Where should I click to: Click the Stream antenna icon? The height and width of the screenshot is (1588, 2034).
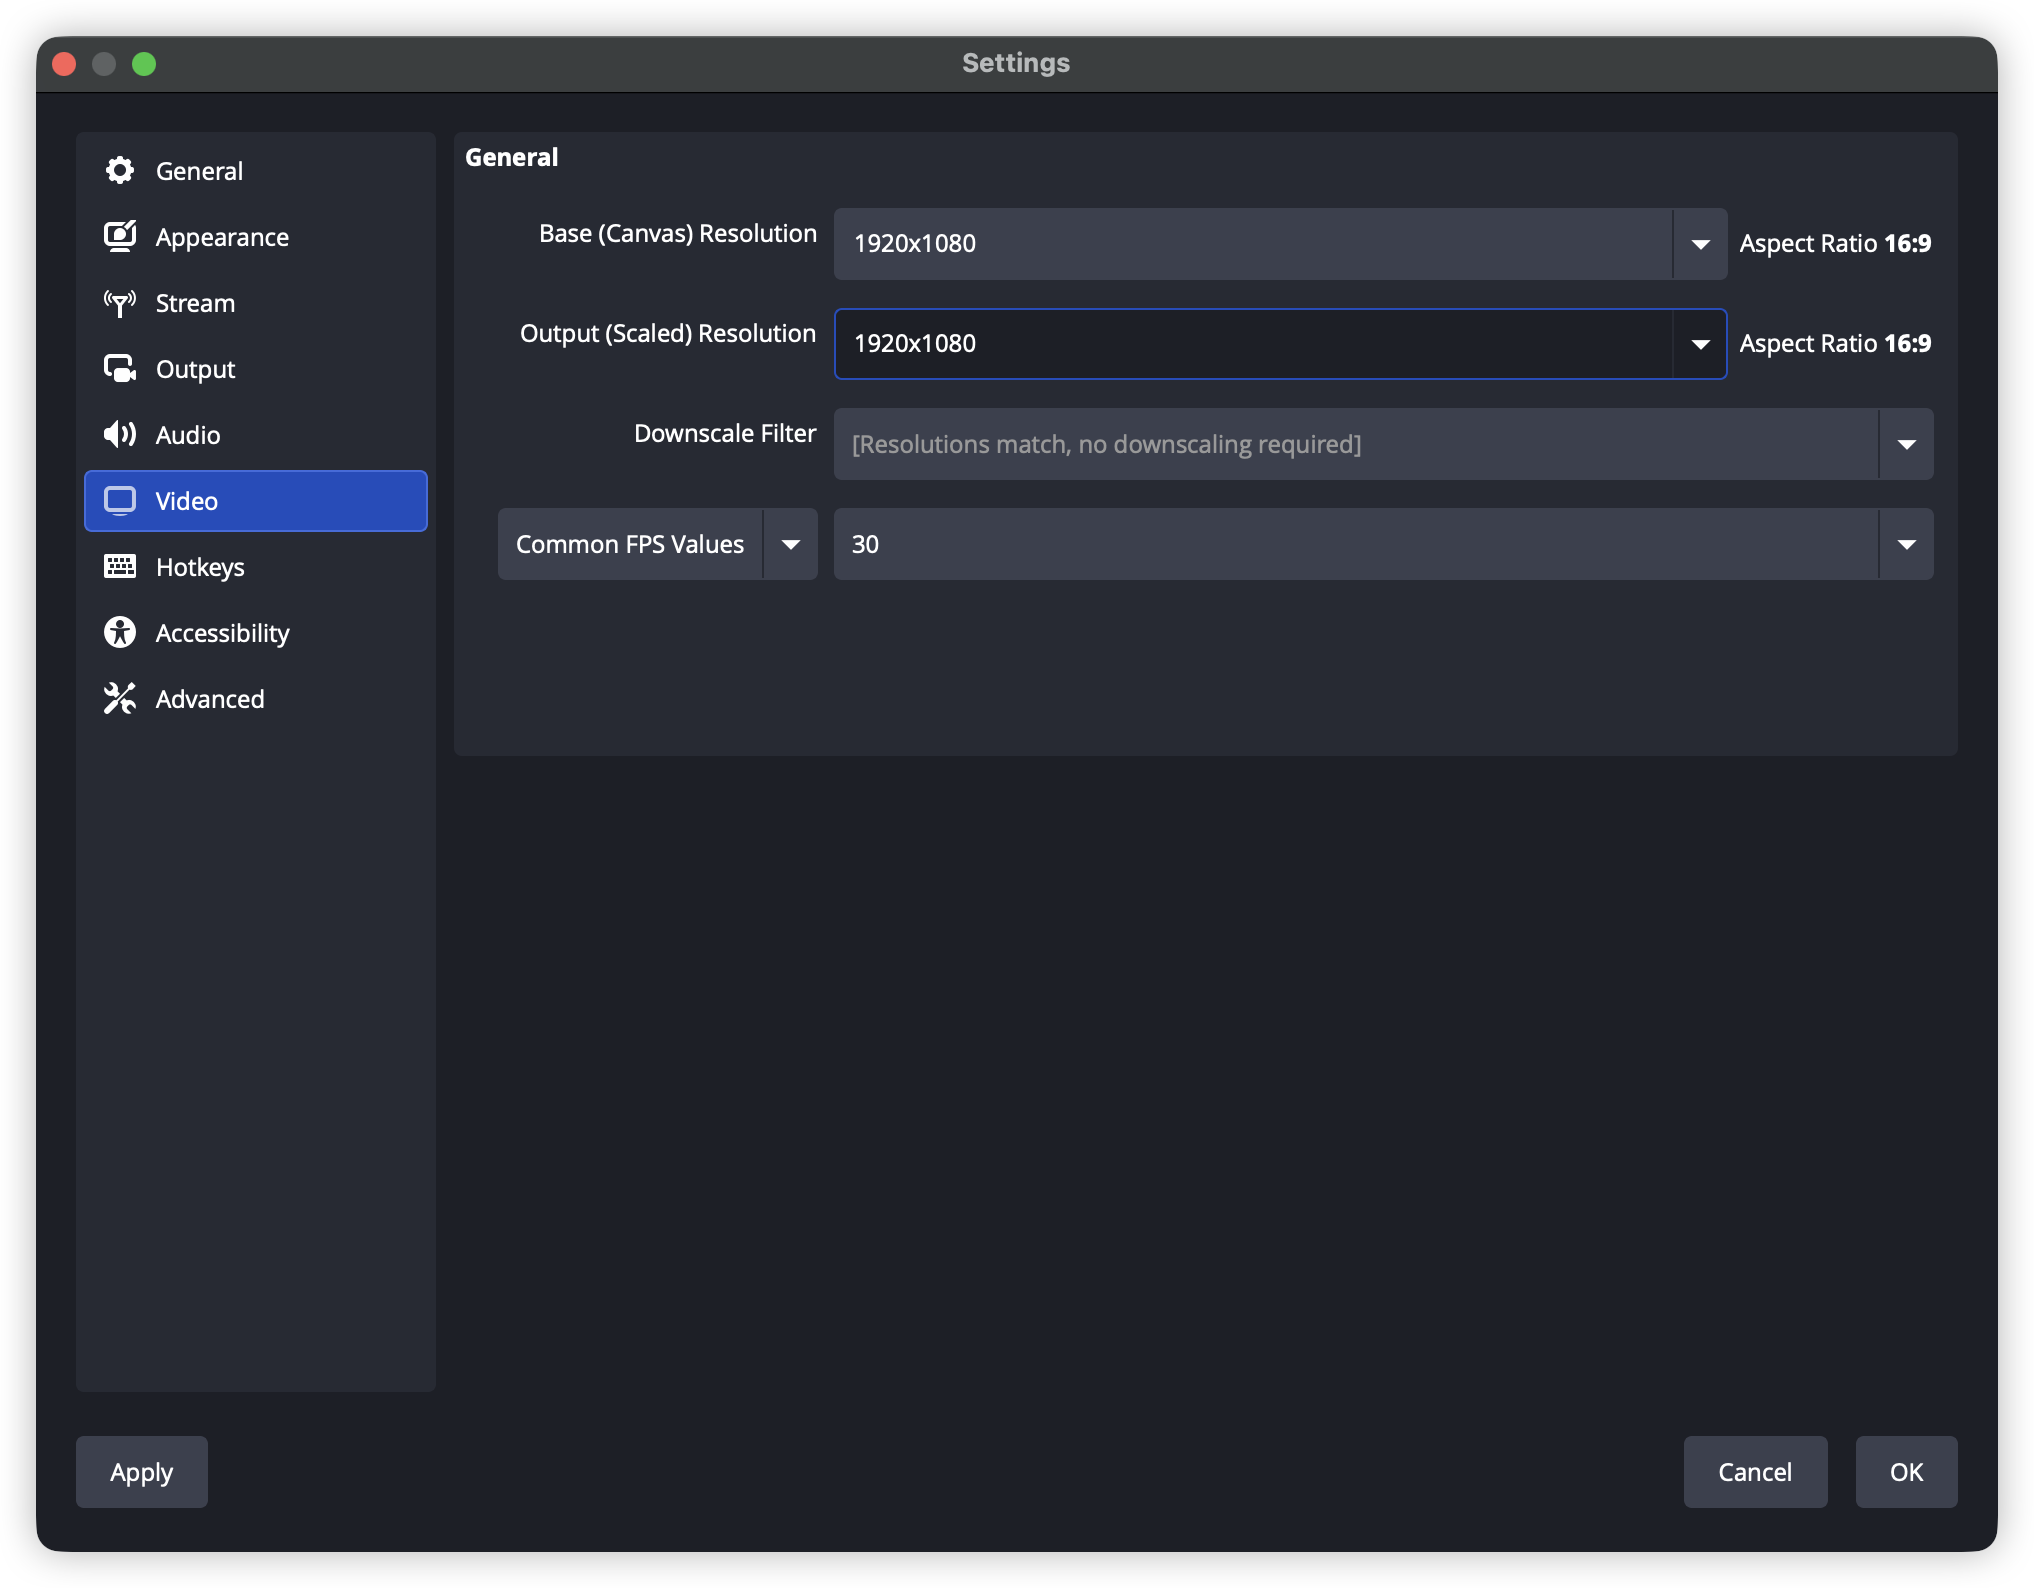(x=120, y=303)
